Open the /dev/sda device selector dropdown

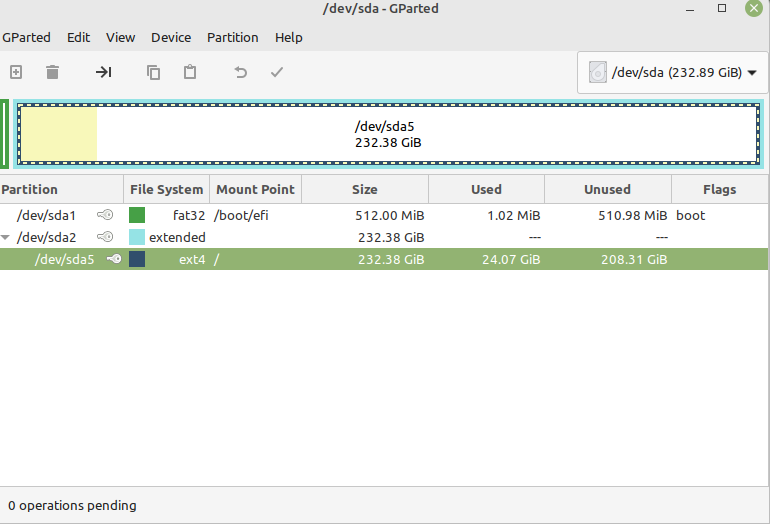click(x=673, y=72)
